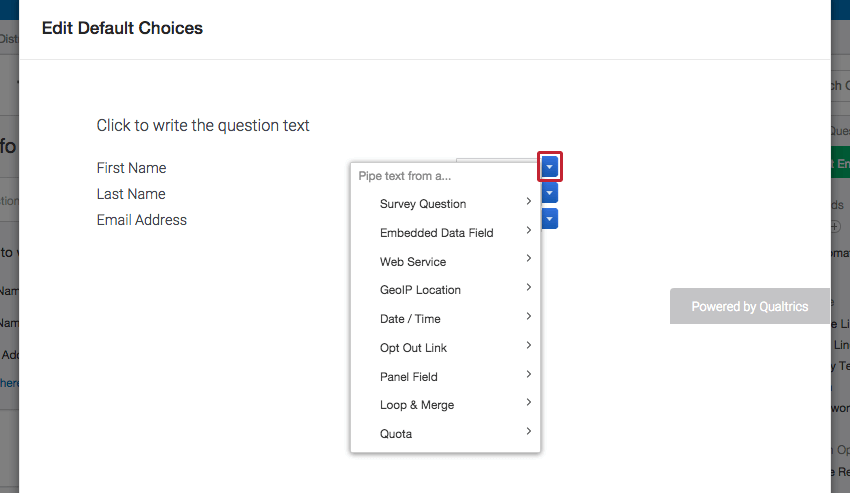The width and height of the screenshot is (850, 493).
Task: Click the First Name field label
Action: coord(131,168)
